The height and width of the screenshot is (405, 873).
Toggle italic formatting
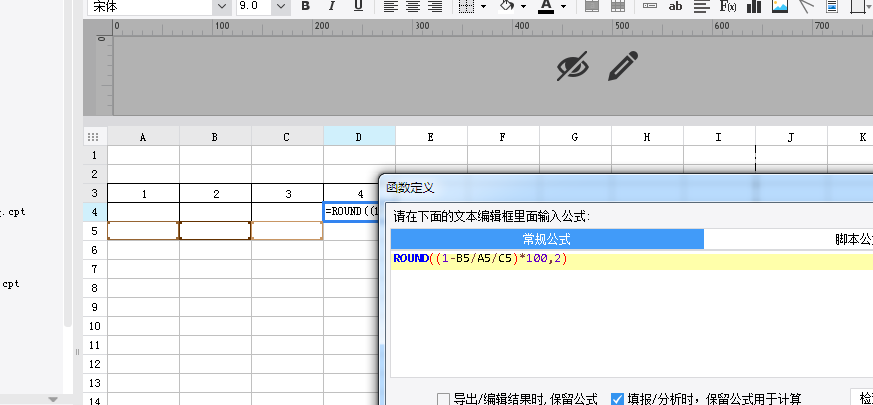tap(332, 6)
